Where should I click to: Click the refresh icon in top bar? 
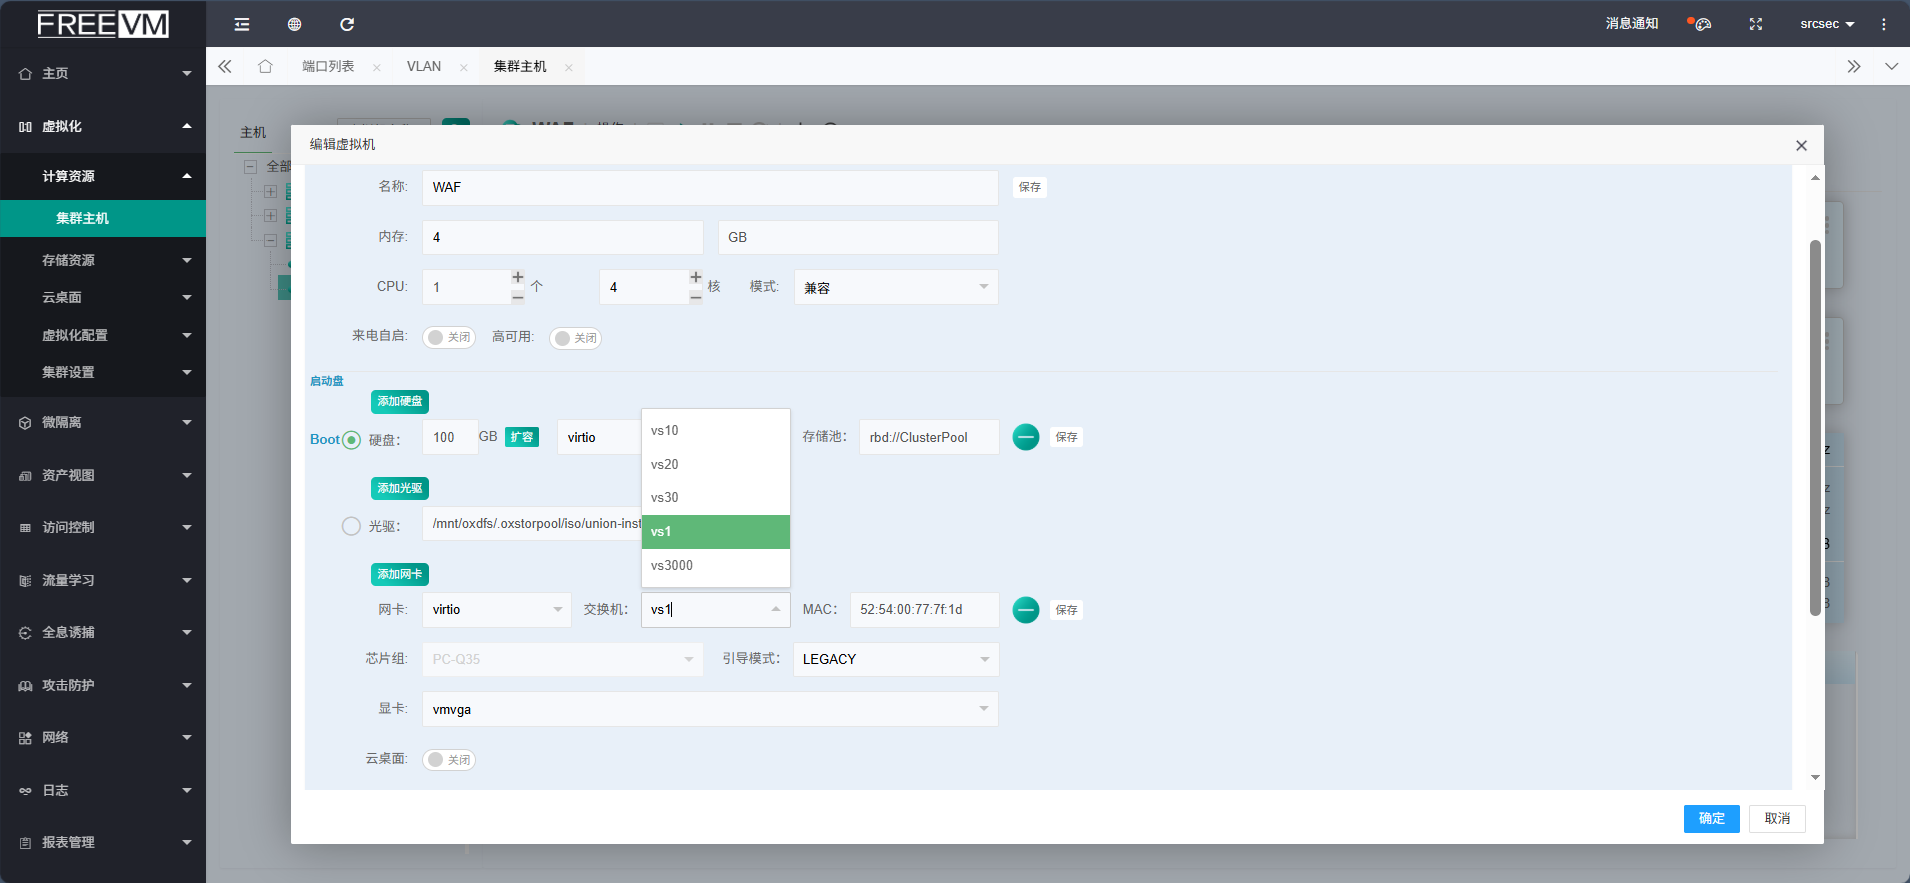tap(347, 24)
